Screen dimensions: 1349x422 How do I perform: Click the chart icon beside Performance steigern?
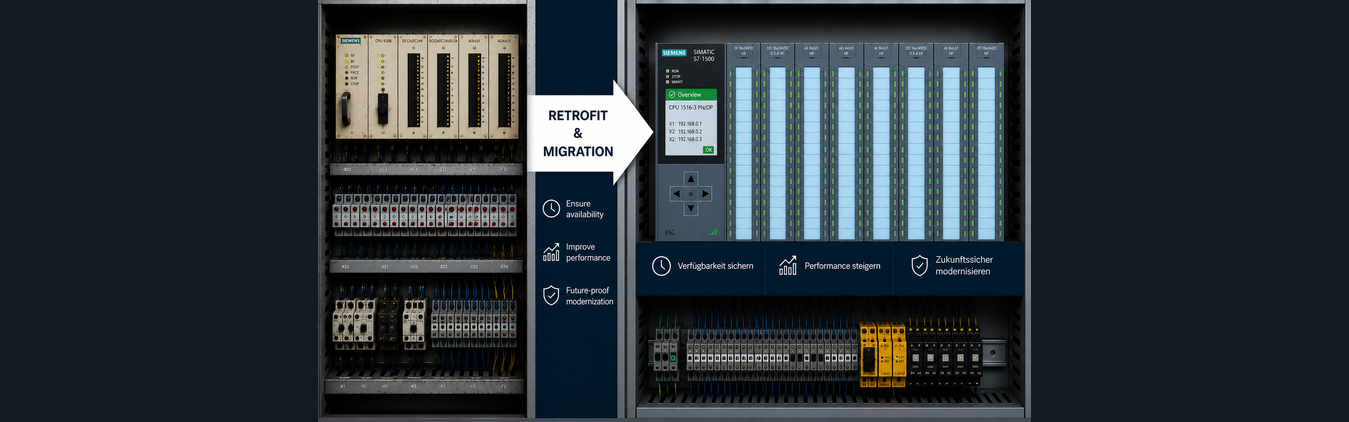[x=788, y=265]
